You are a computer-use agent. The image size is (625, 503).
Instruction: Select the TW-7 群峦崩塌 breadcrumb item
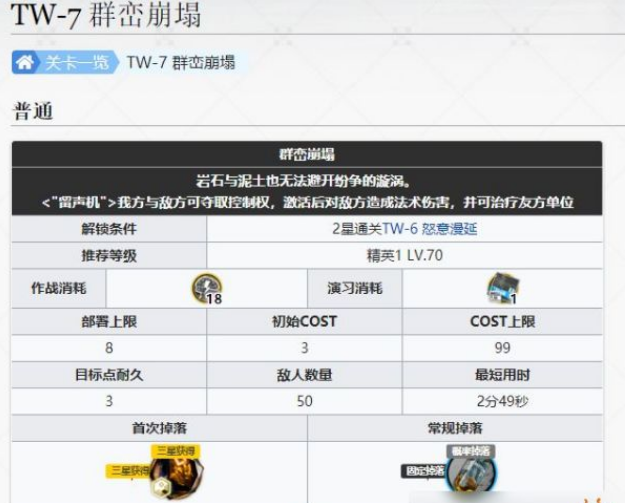(181, 63)
